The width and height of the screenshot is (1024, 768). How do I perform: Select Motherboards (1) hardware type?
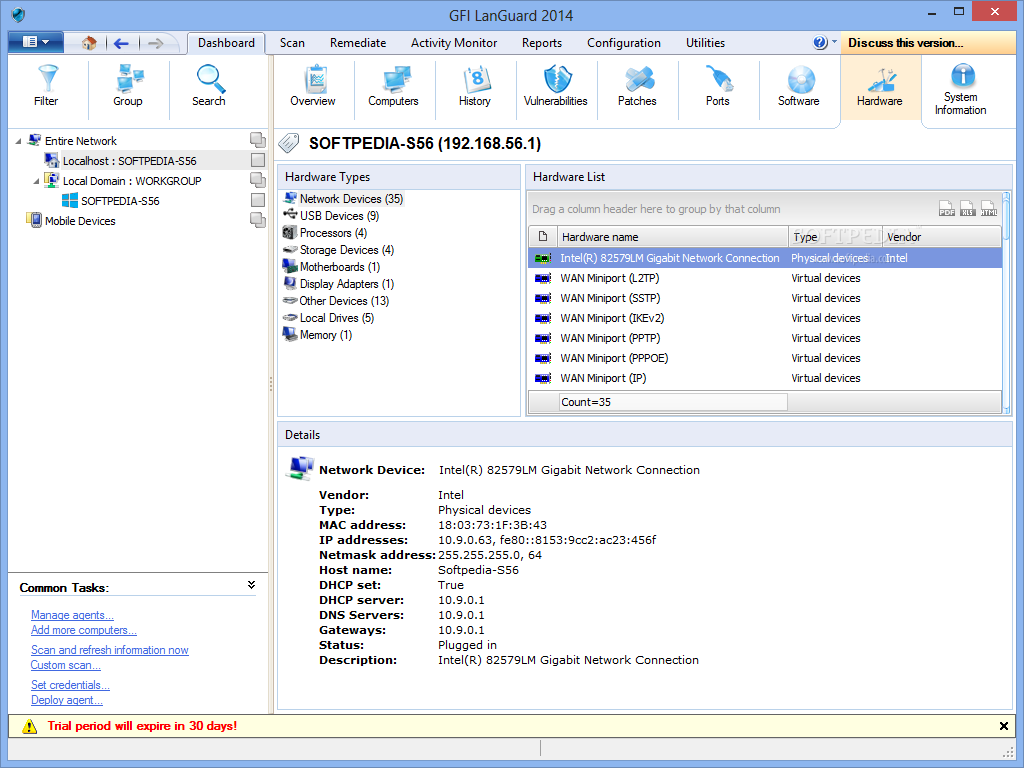(x=331, y=266)
